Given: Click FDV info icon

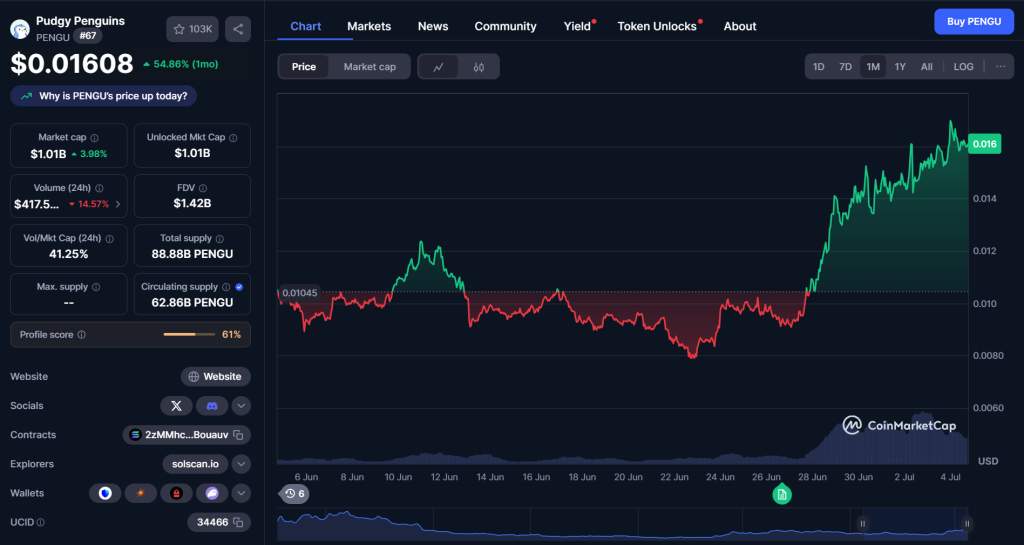Looking at the screenshot, I should (203, 188).
